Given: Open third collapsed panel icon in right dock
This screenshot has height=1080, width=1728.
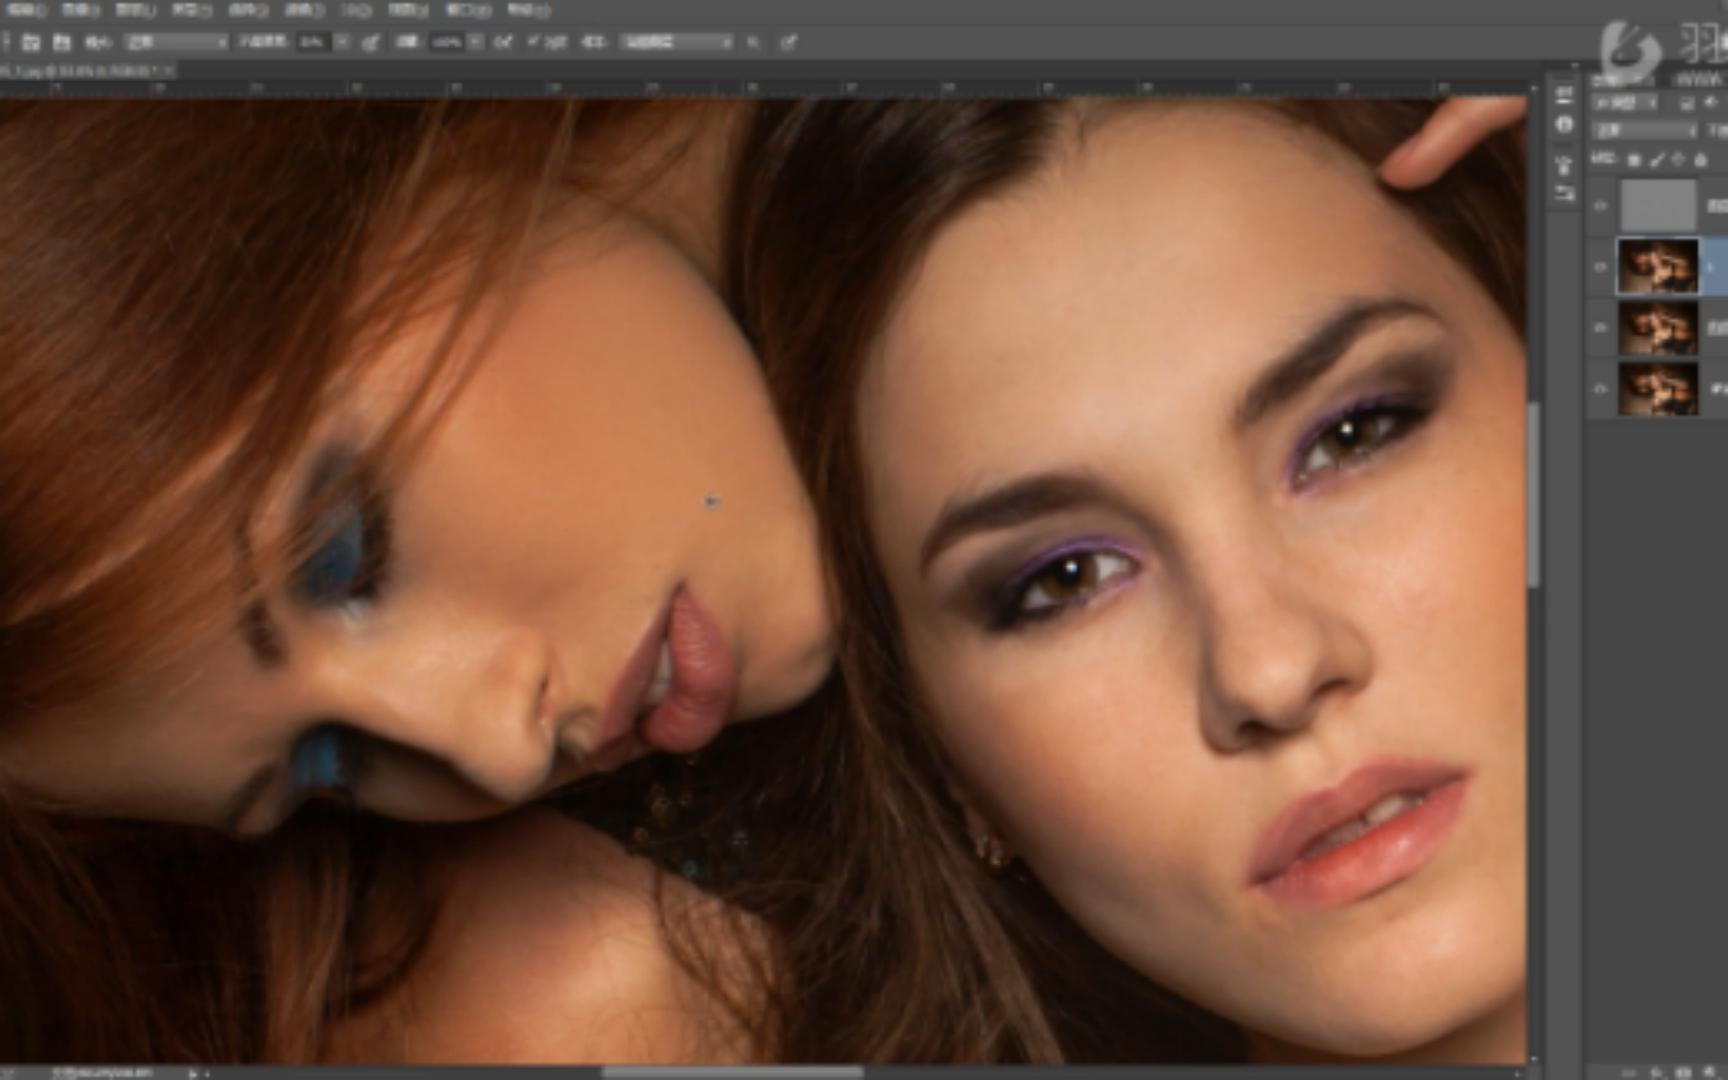Looking at the screenshot, I should pos(1564,165).
